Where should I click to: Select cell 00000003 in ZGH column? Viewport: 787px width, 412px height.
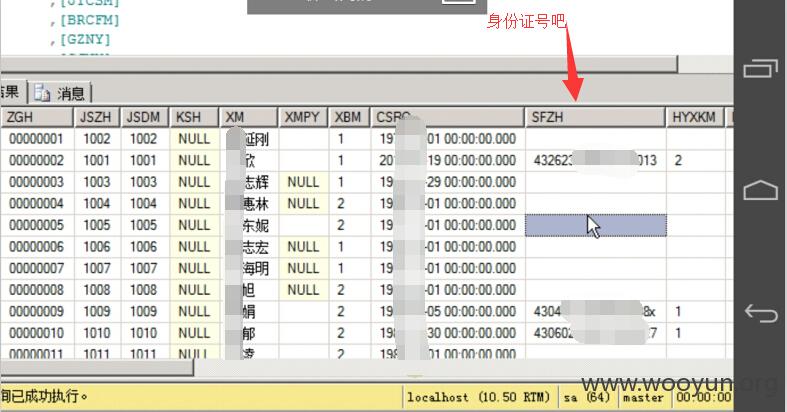coord(38,182)
